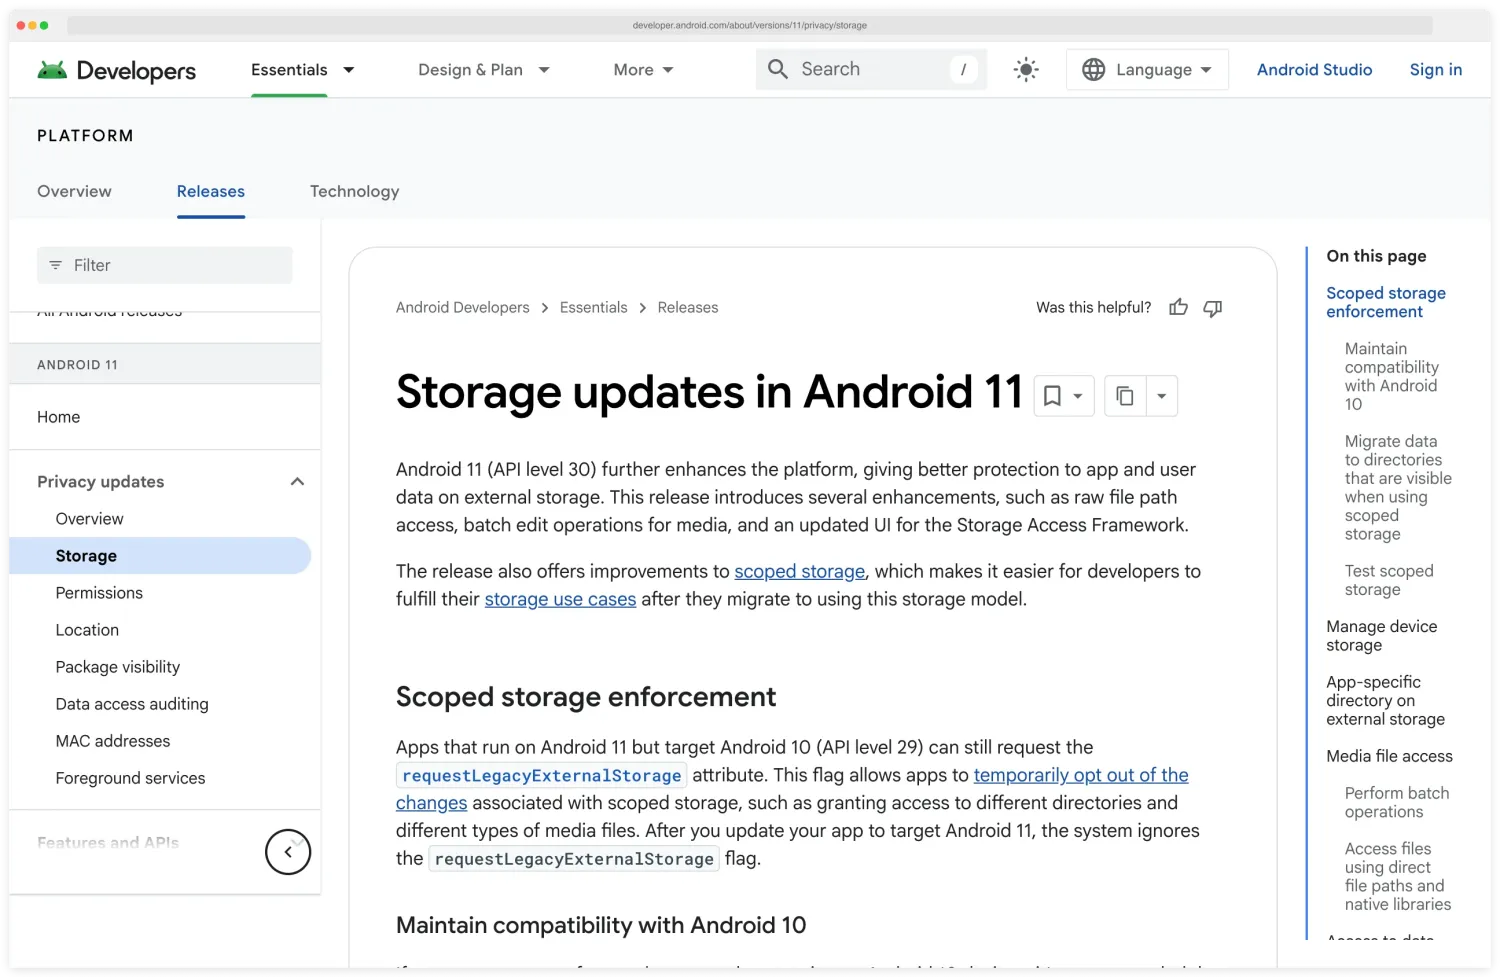Open the bookmark dropdown arrow

coord(1078,396)
